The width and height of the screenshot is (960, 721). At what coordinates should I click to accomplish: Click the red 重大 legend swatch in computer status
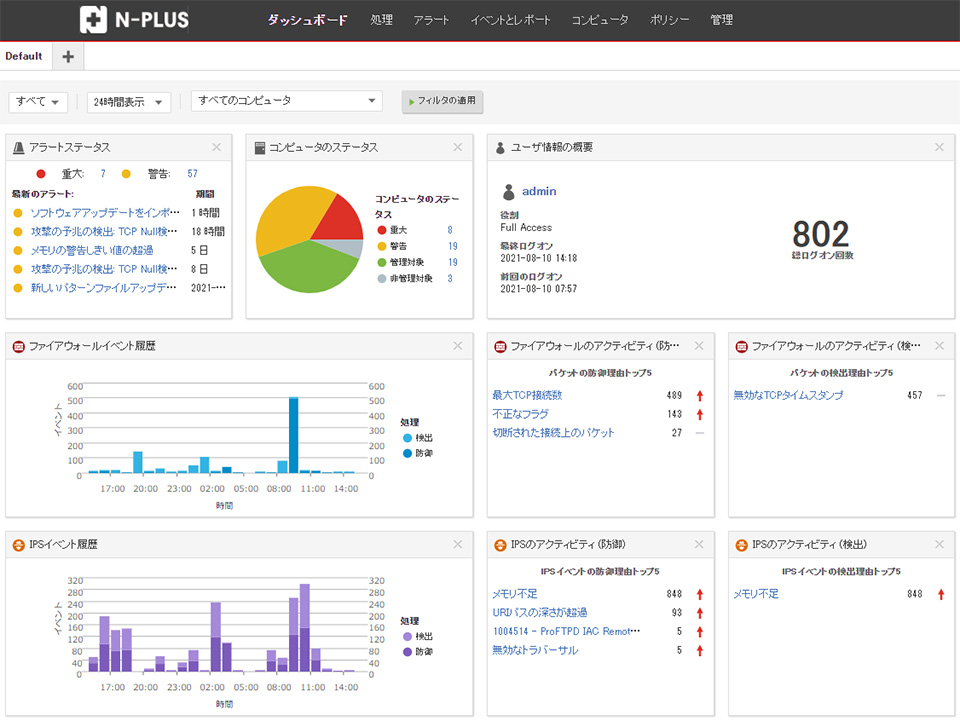click(x=381, y=230)
